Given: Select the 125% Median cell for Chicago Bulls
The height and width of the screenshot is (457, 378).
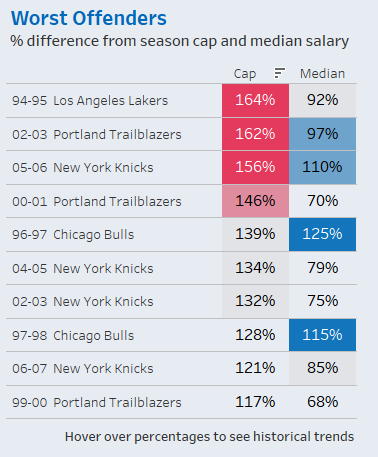Looking at the screenshot, I should point(322,234).
